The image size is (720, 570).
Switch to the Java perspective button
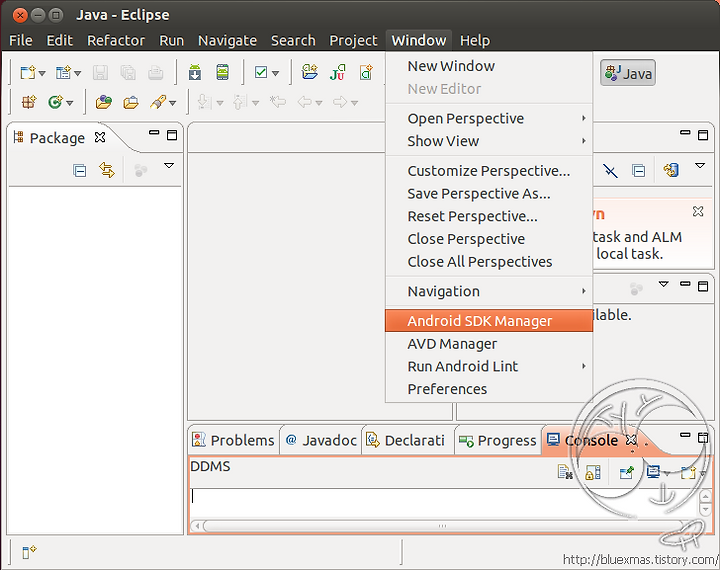pos(628,73)
